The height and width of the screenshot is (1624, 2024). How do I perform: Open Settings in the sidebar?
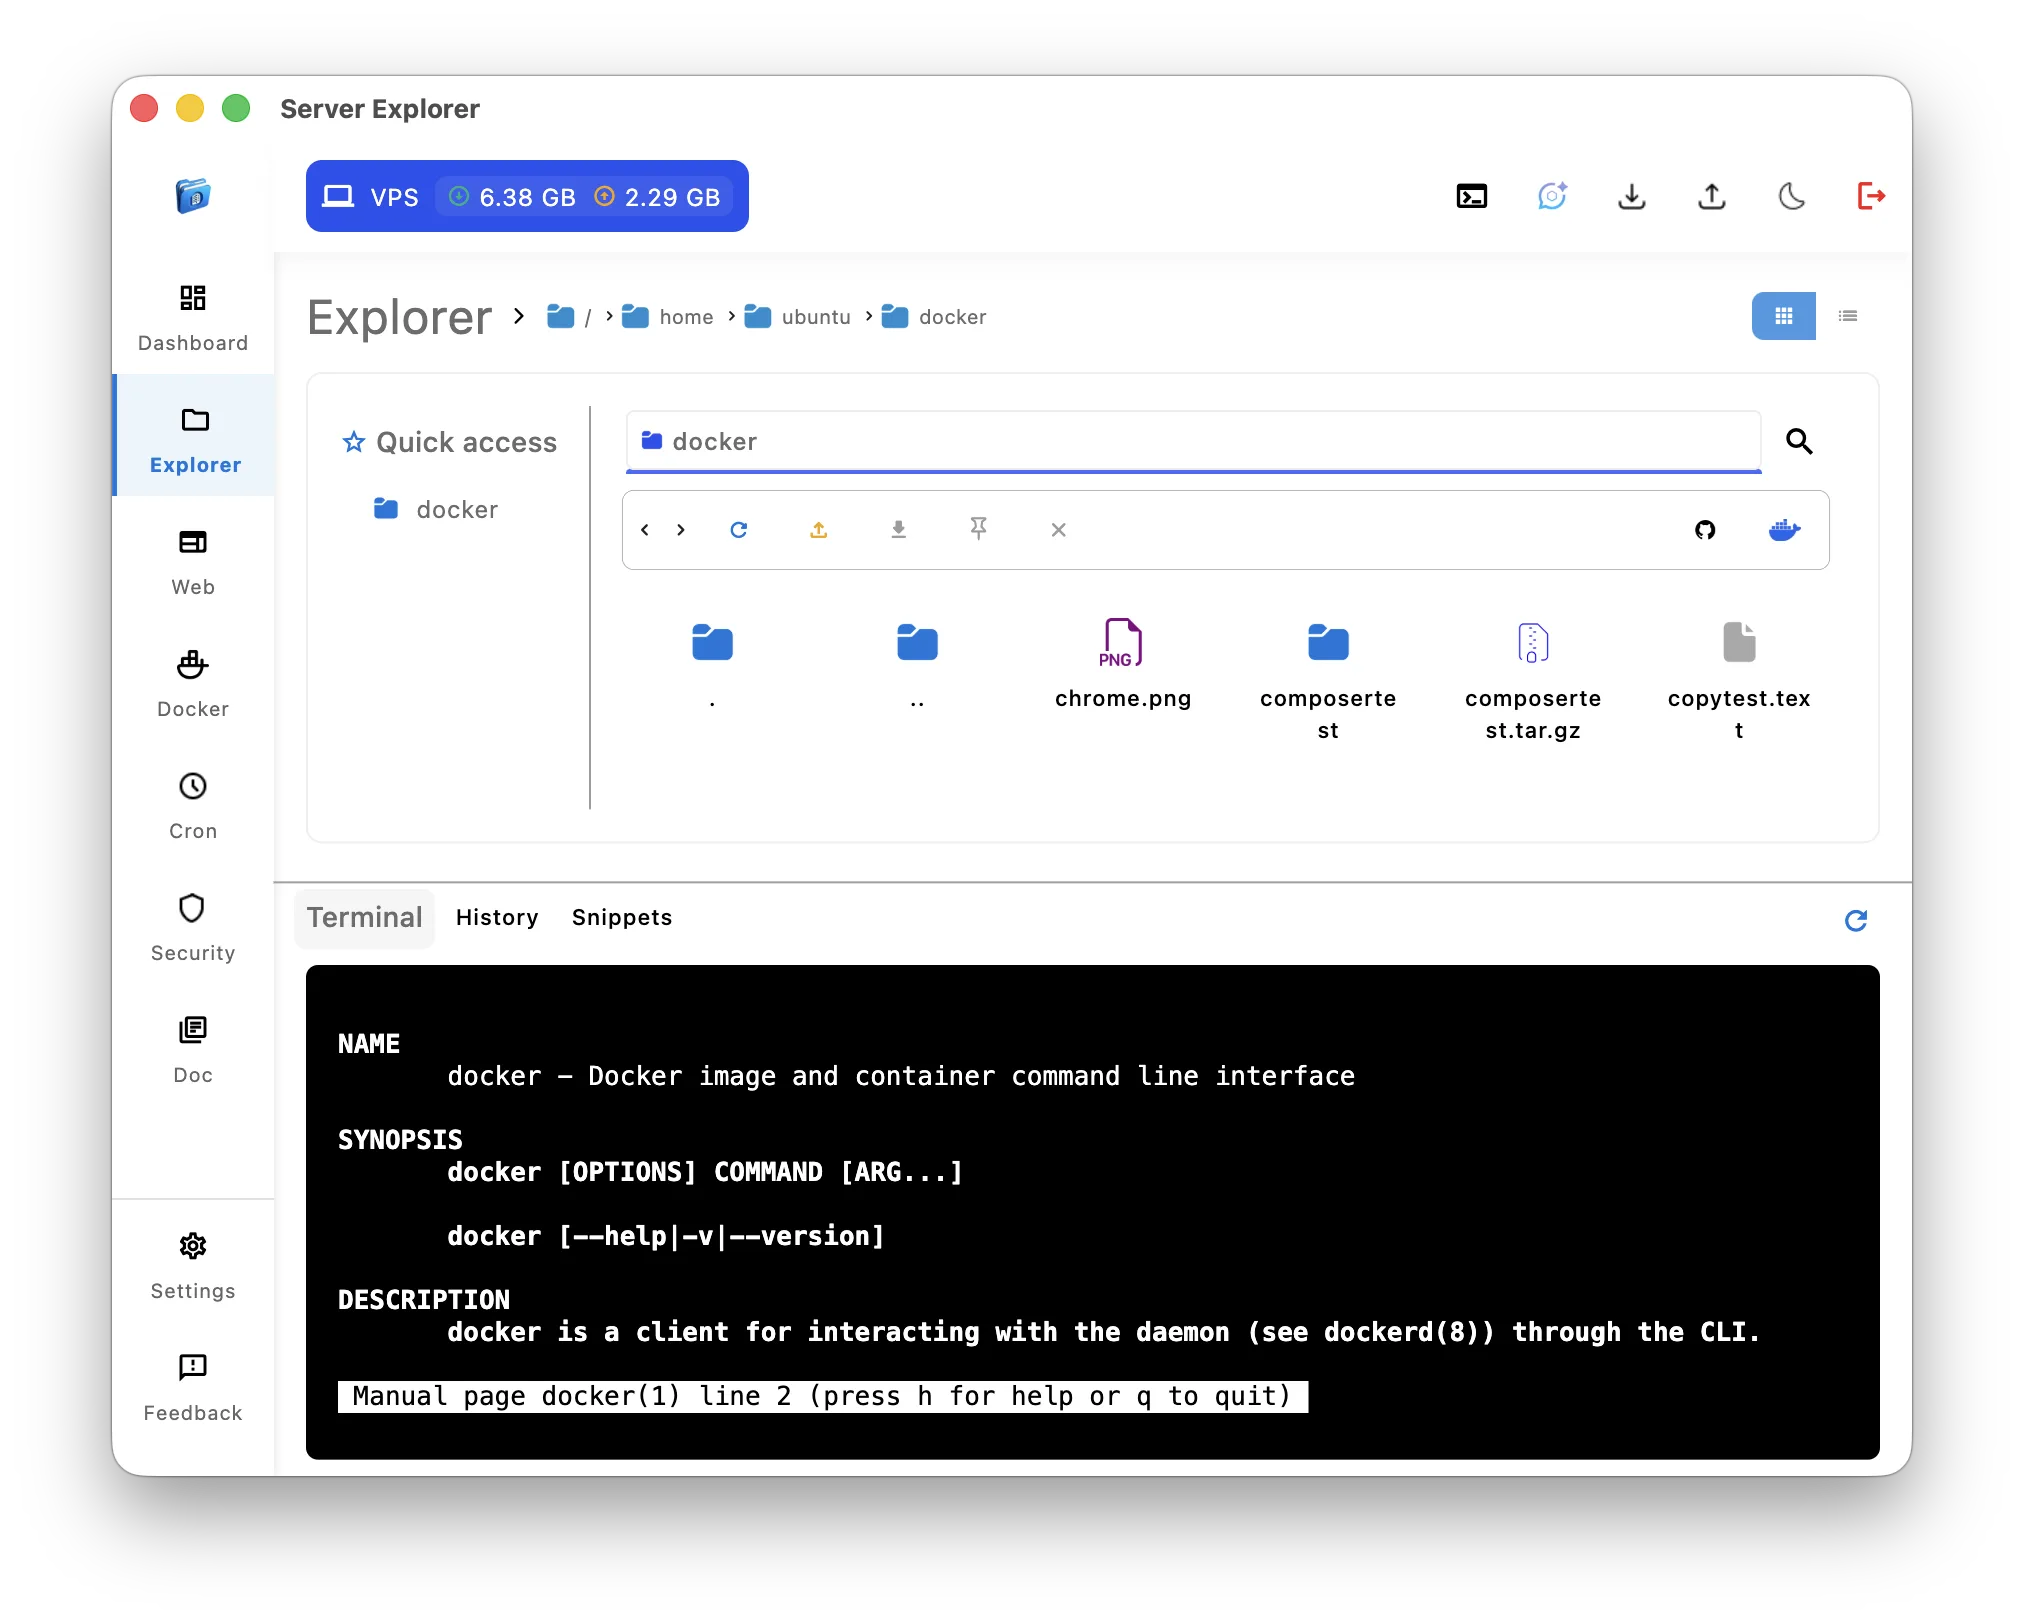193,1266
